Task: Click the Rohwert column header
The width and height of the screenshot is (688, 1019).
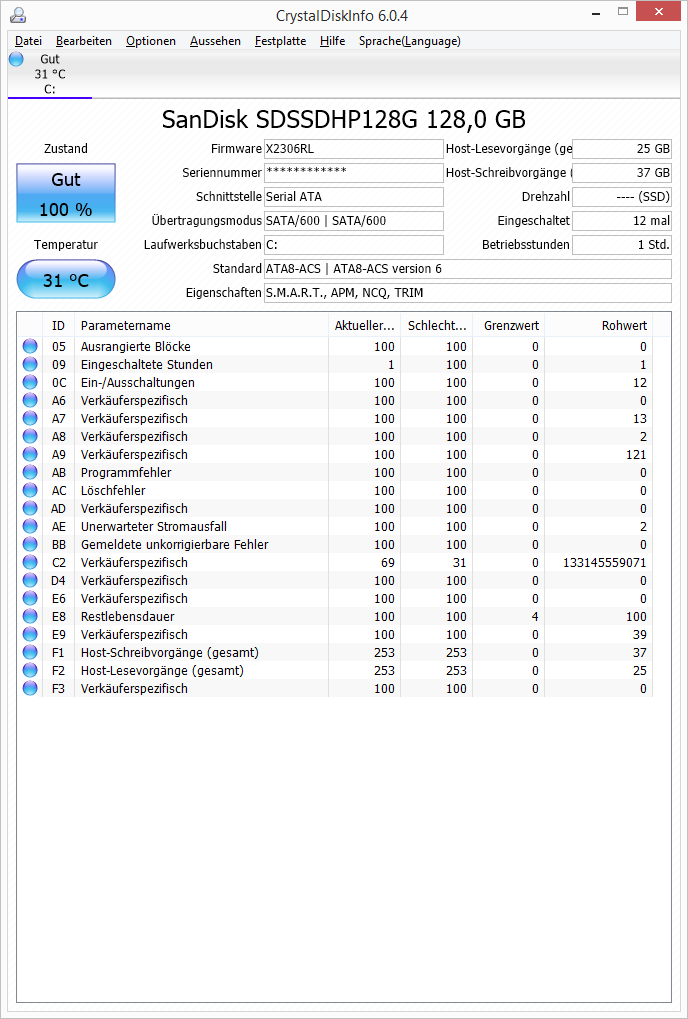Action: 598,326
